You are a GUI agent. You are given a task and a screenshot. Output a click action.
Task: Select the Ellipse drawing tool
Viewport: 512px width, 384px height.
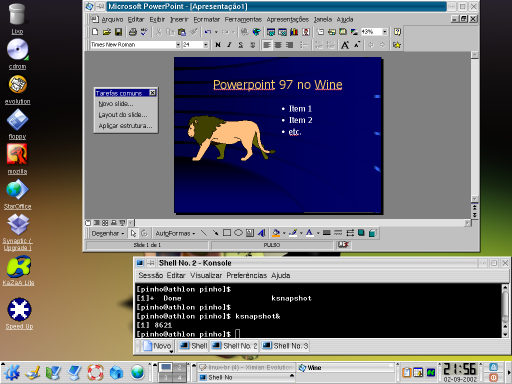pyautogui.click(x=238, y=233)
